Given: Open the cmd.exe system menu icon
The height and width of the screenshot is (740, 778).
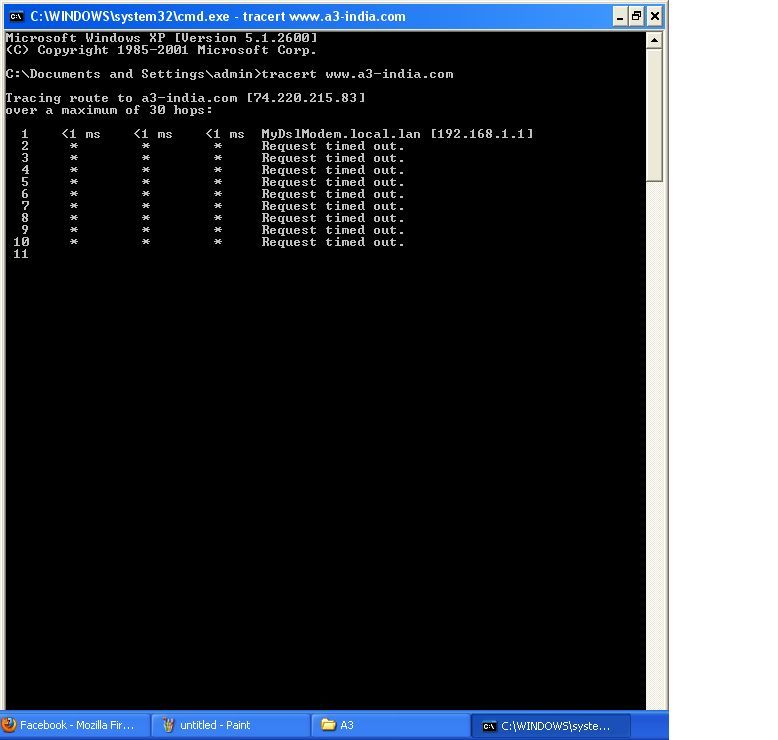Looking at the screenshot, I should (16, 17).
